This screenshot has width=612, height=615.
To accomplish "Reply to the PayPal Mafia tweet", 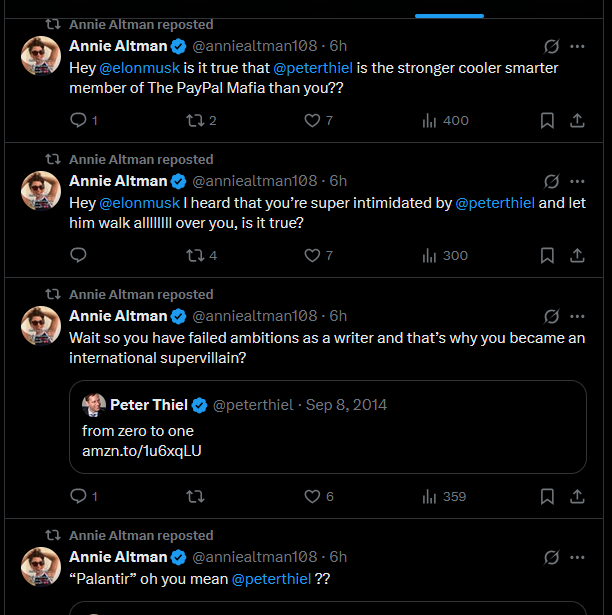I will pos(79,120).
